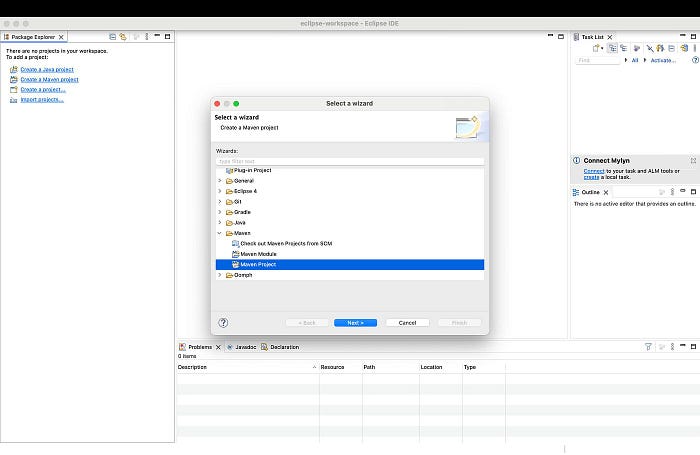Expand the Oomph folder
The height and width of the screenshot is (455, 700).
coord(220,275)
